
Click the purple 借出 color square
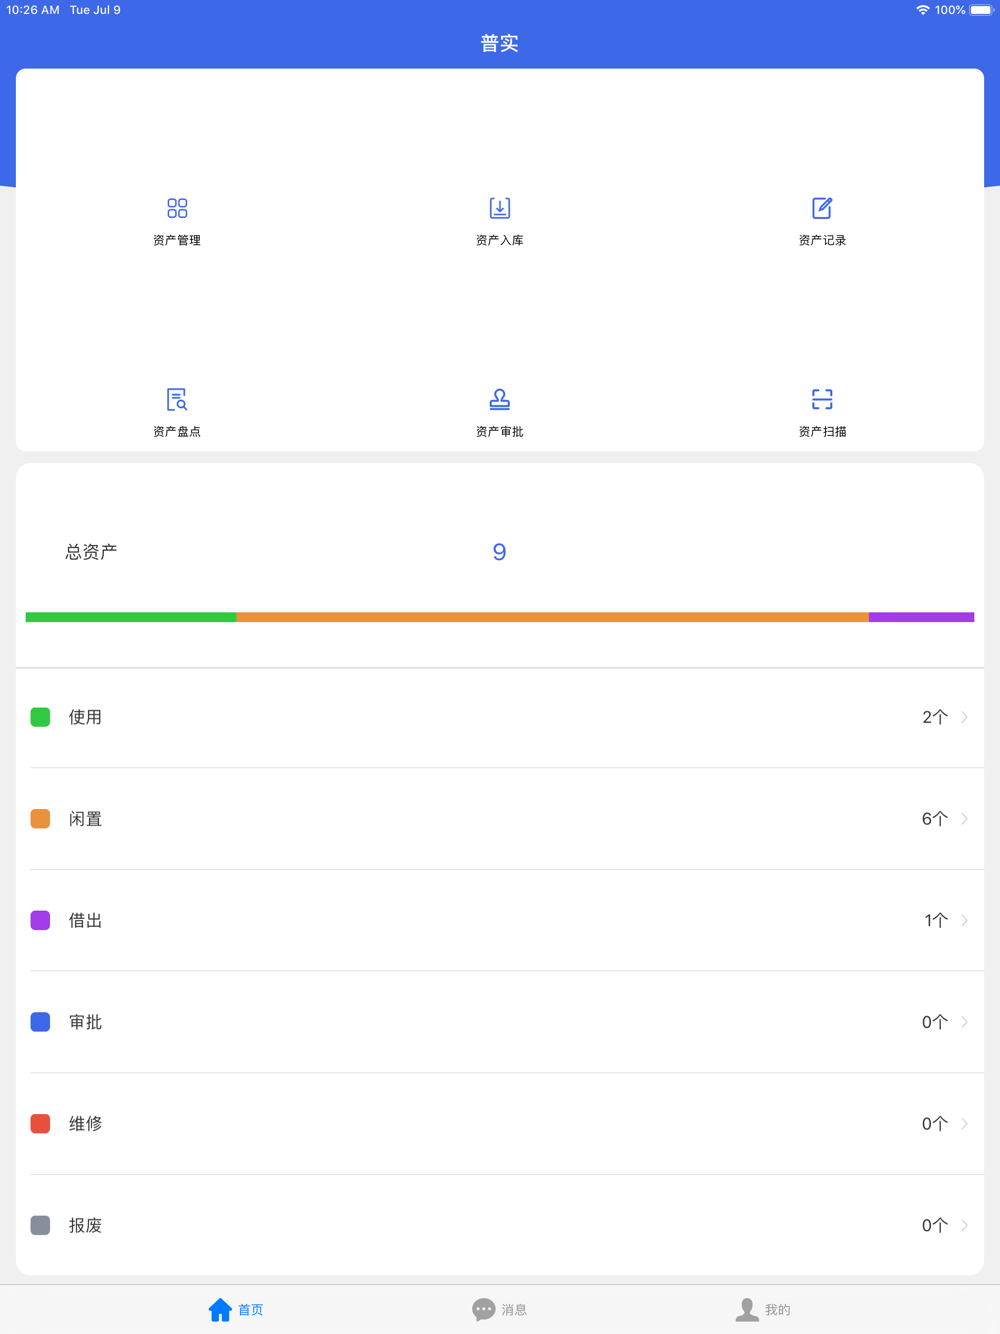tap(41, 920)
